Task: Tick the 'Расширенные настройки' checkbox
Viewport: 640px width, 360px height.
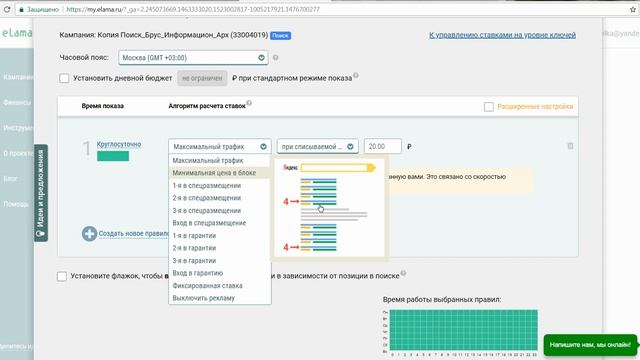Action: click(x=489, y=107)
